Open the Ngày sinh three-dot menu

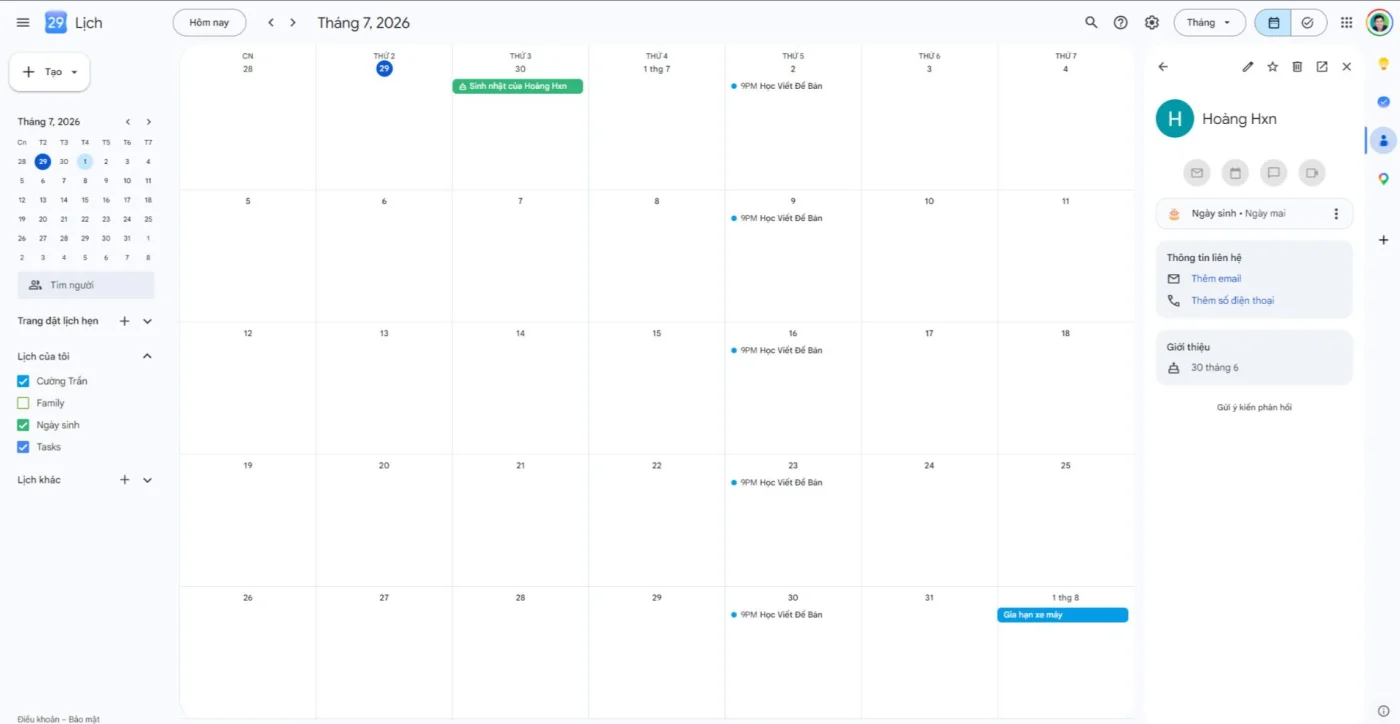pyautogui.click(x=1336, y=214)
